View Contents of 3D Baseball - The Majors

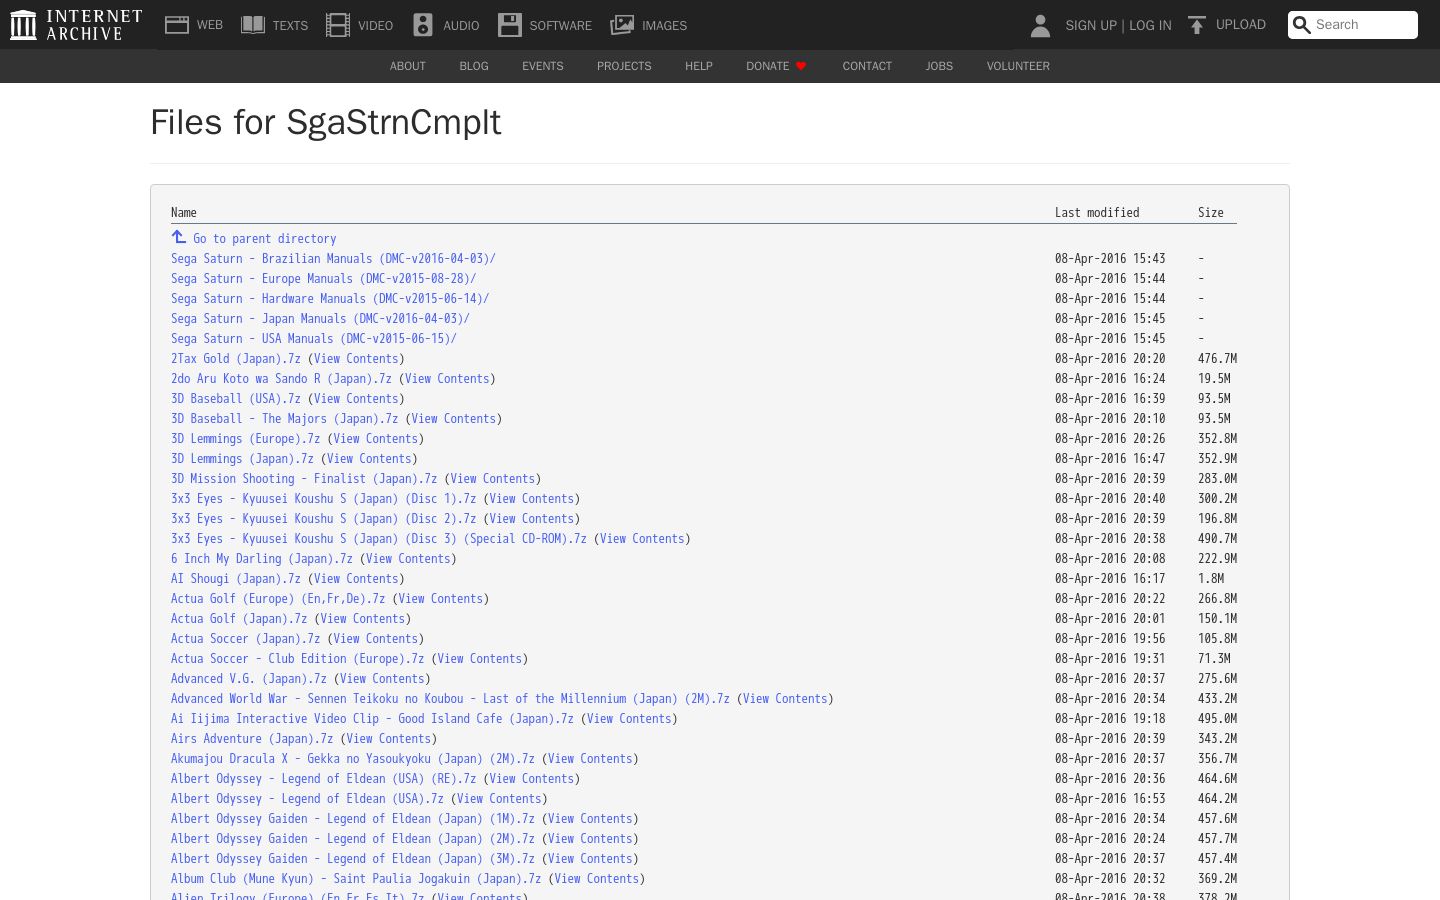(454, 419)
